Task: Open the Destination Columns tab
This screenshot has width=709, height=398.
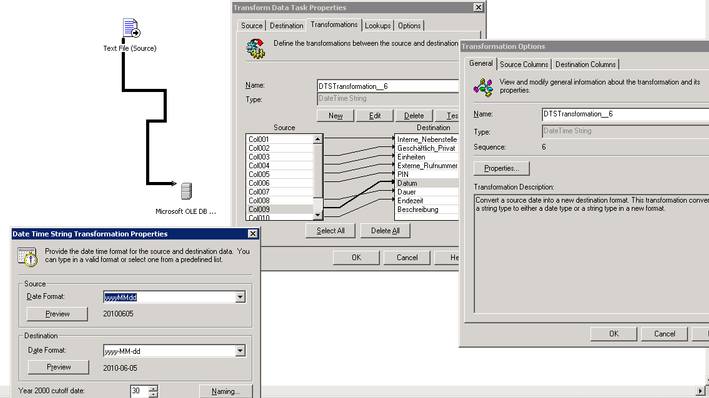Action: tap(585, 64)
